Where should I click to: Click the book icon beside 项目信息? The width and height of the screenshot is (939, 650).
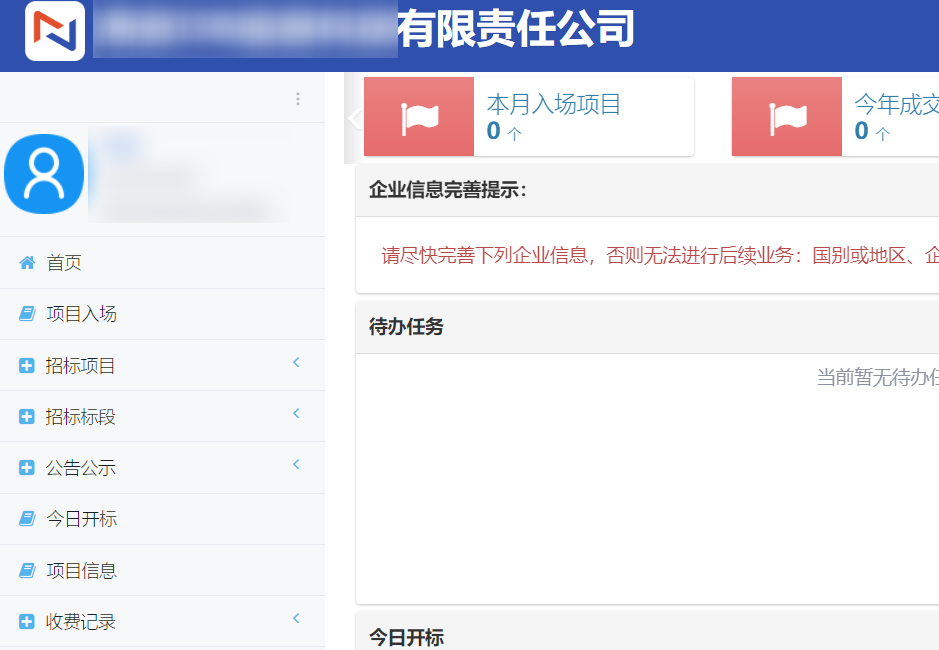point(27,571)
